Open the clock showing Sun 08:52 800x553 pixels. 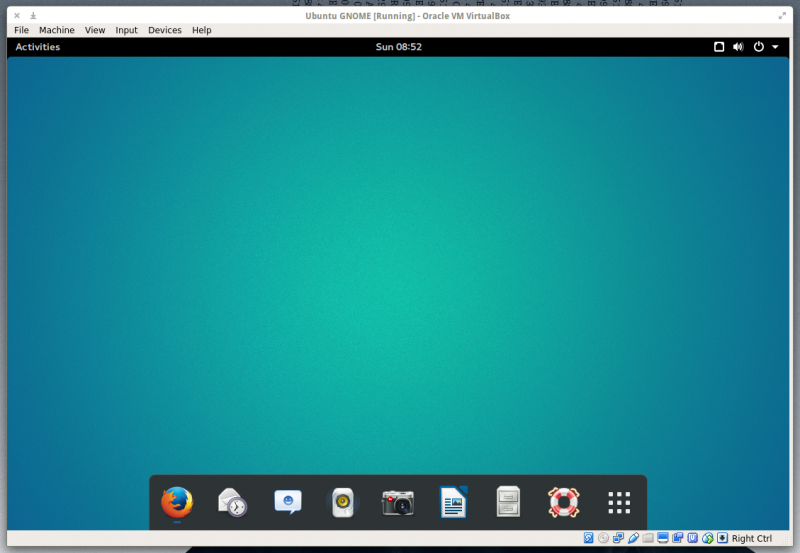point(399,47)
